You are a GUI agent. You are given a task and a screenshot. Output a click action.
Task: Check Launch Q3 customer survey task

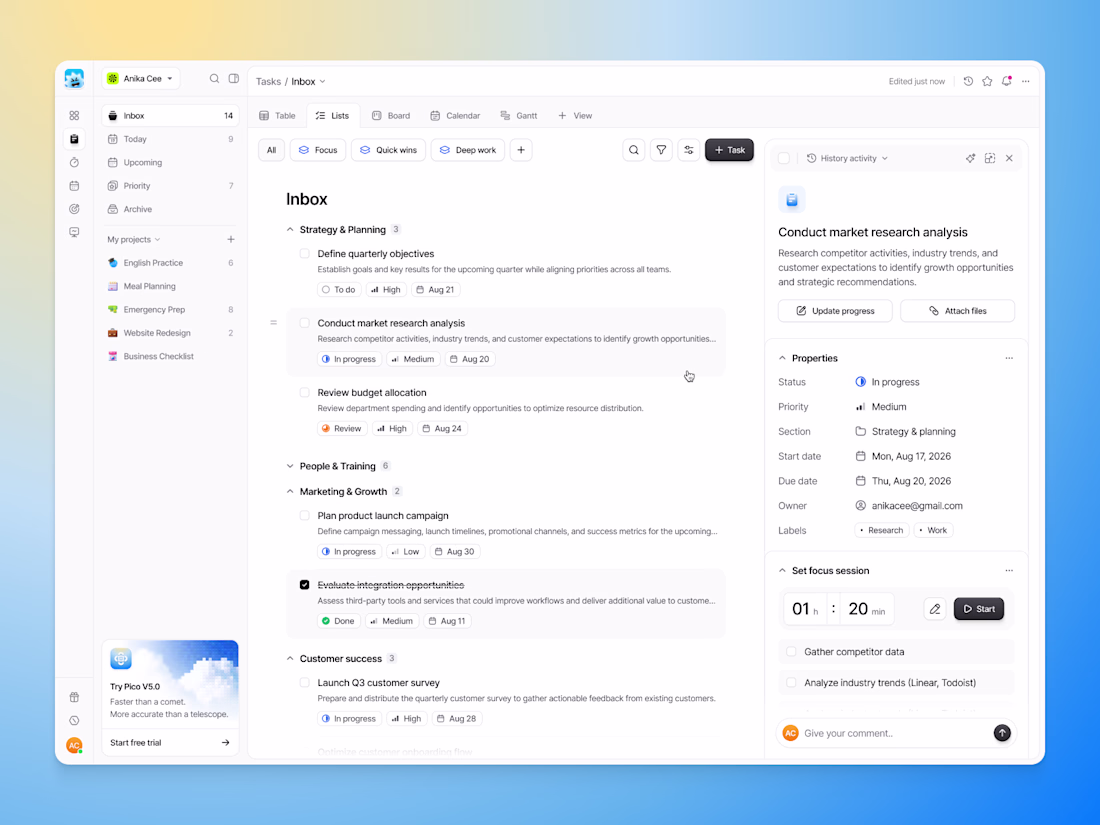click(304, 683)
